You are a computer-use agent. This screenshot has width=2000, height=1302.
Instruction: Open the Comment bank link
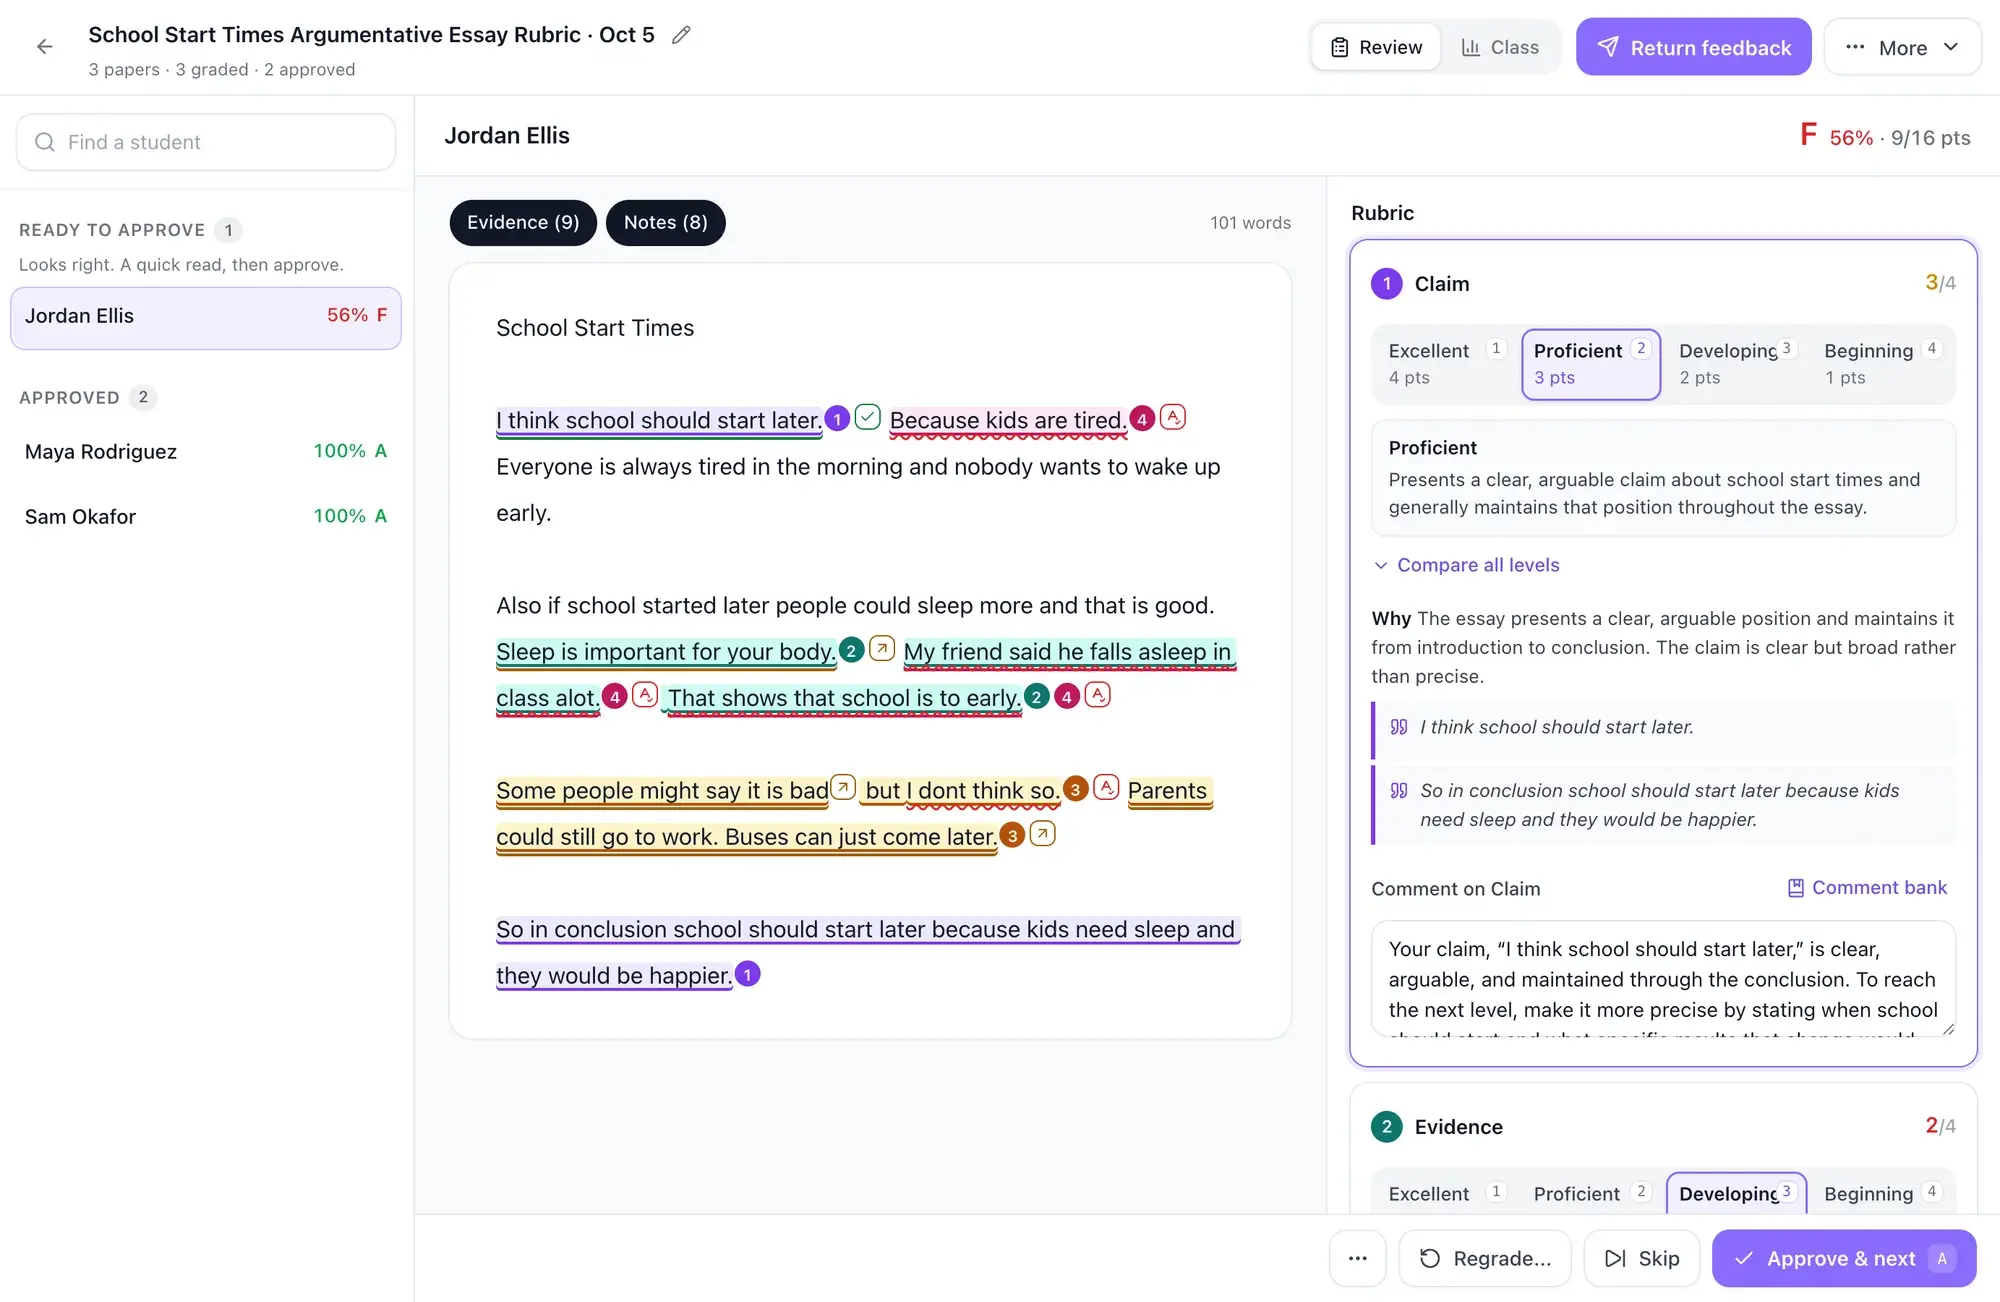click(x=1867, y=888)
